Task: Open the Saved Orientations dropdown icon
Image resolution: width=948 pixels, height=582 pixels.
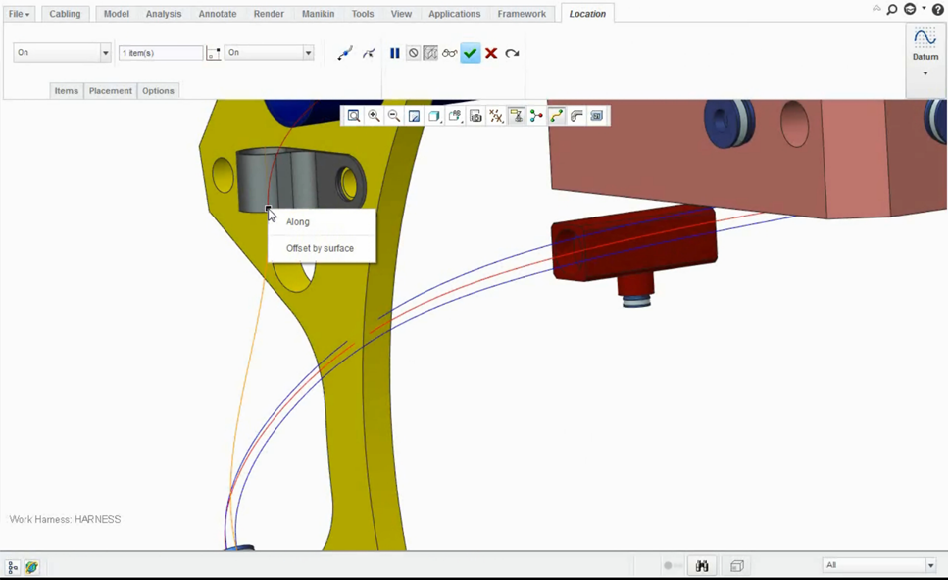Action: (x=455, y=116)
